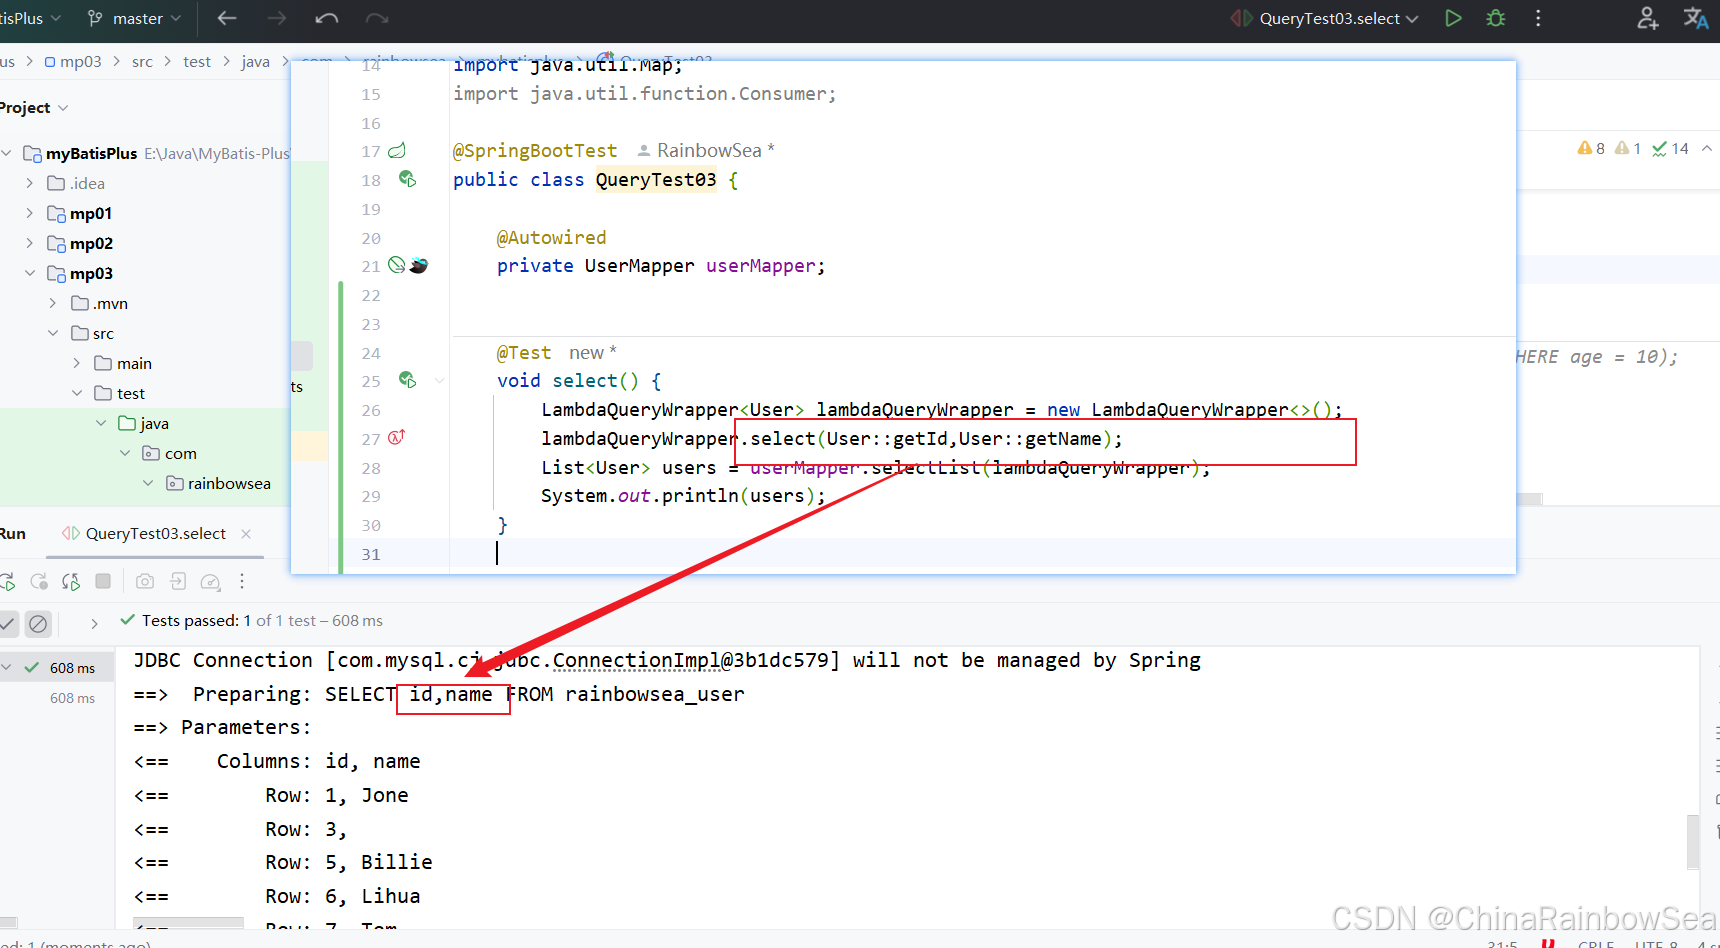Click the test breadcrumb
The width and height of the screenshot is (1720, 948).
(197, 61)
